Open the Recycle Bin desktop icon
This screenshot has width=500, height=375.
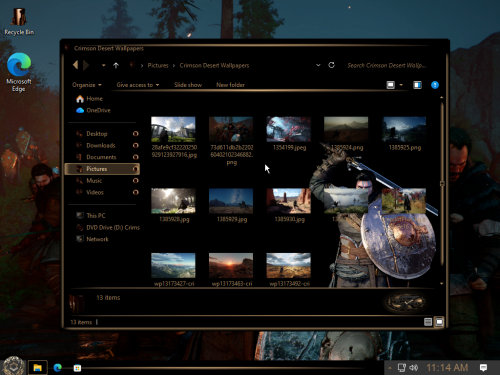coord(19,21)
